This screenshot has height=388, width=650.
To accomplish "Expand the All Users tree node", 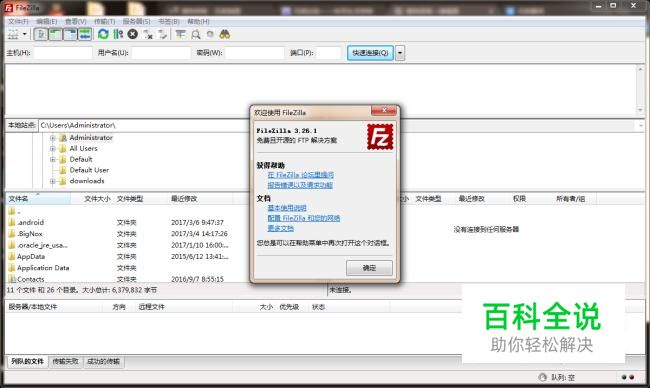I will [53, 148].
